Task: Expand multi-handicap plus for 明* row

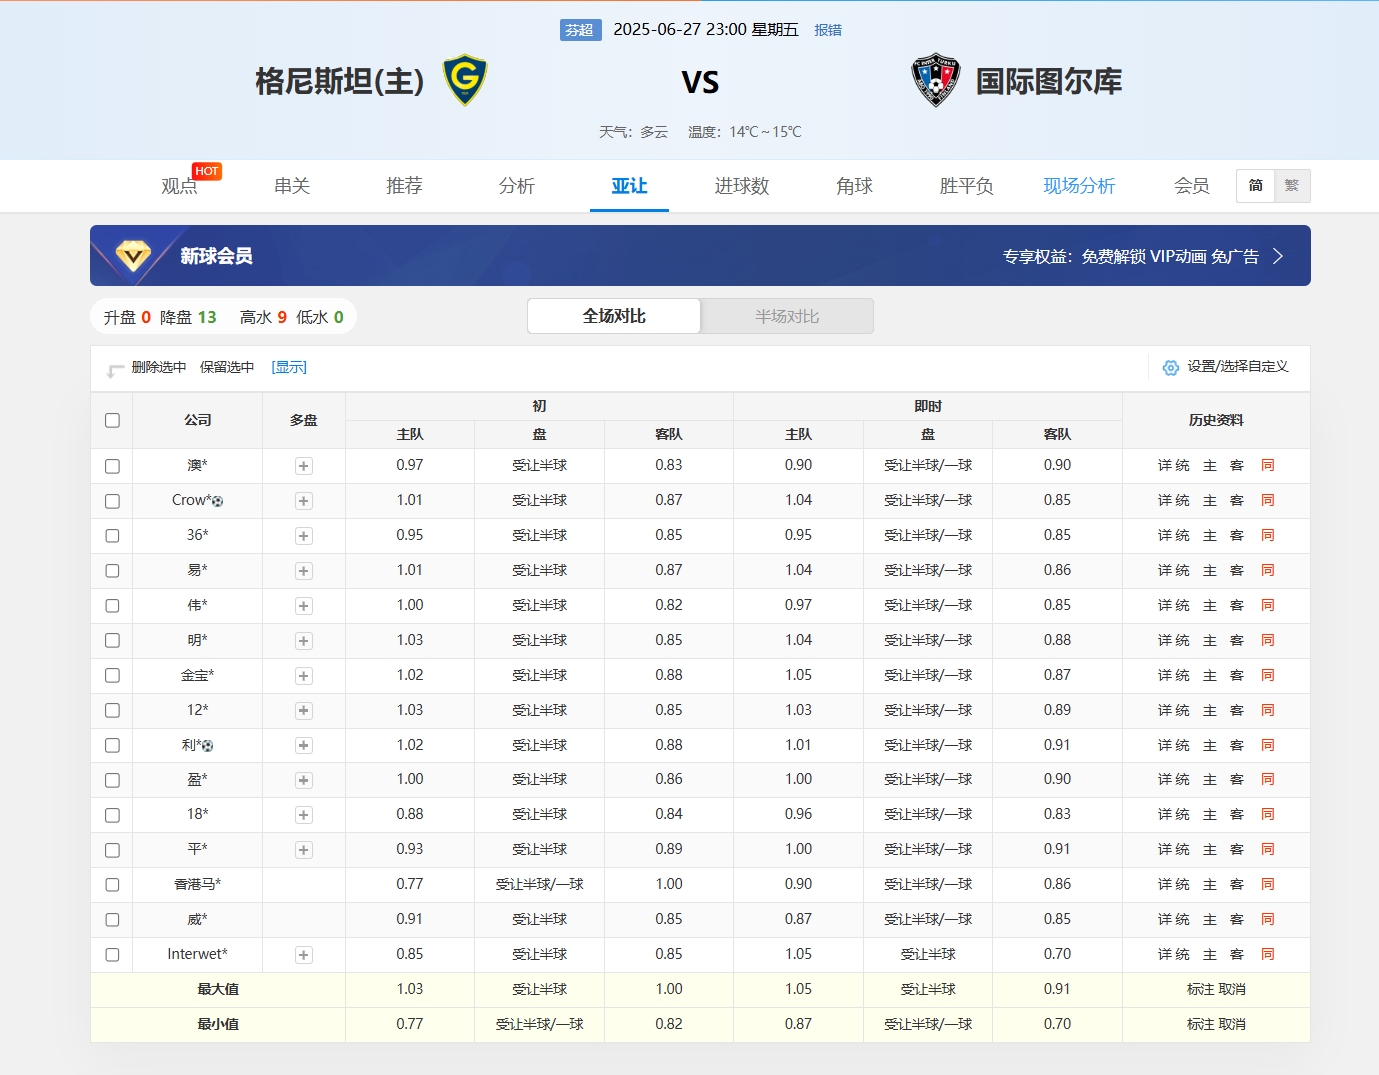Action: click(x=304, y=641)
